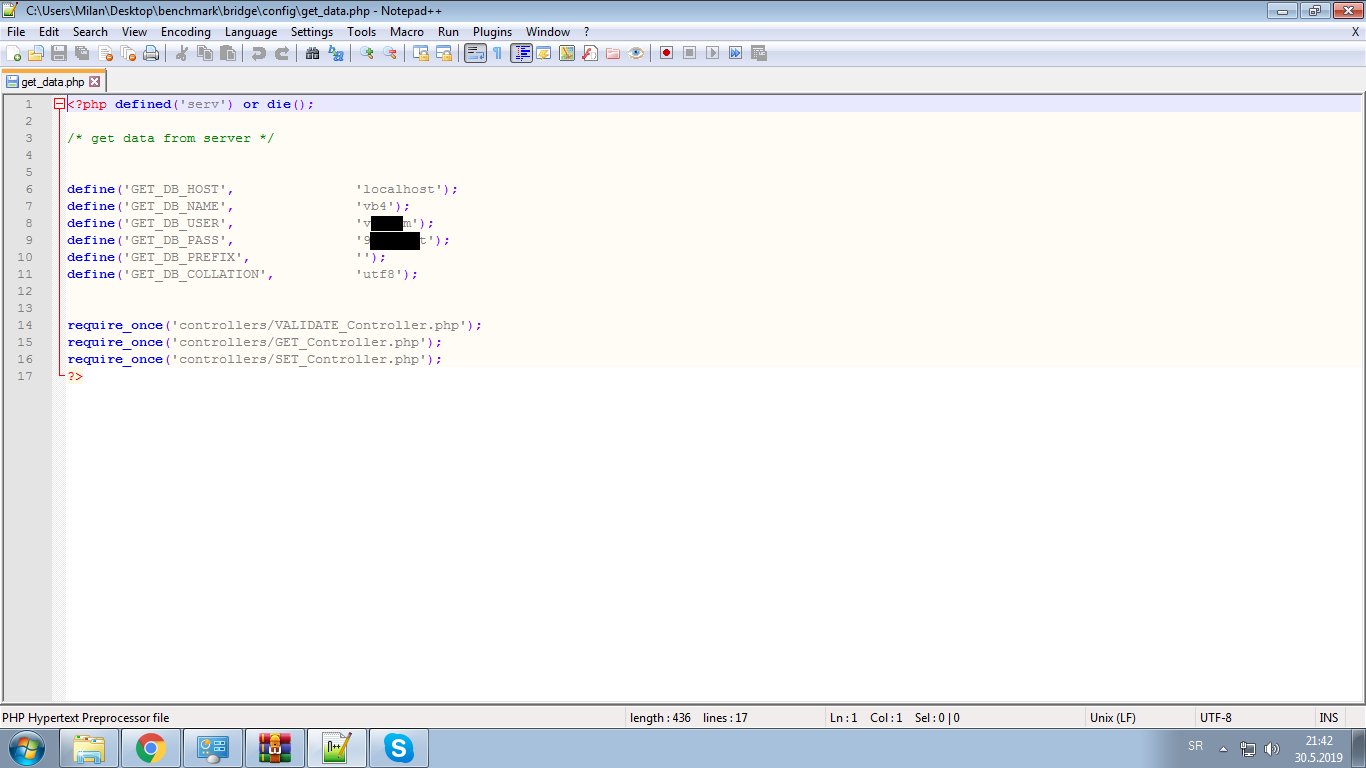This screenshot has width=1366, height=768.
Task: Click the Paste toolbar icon
Action: 228,53
